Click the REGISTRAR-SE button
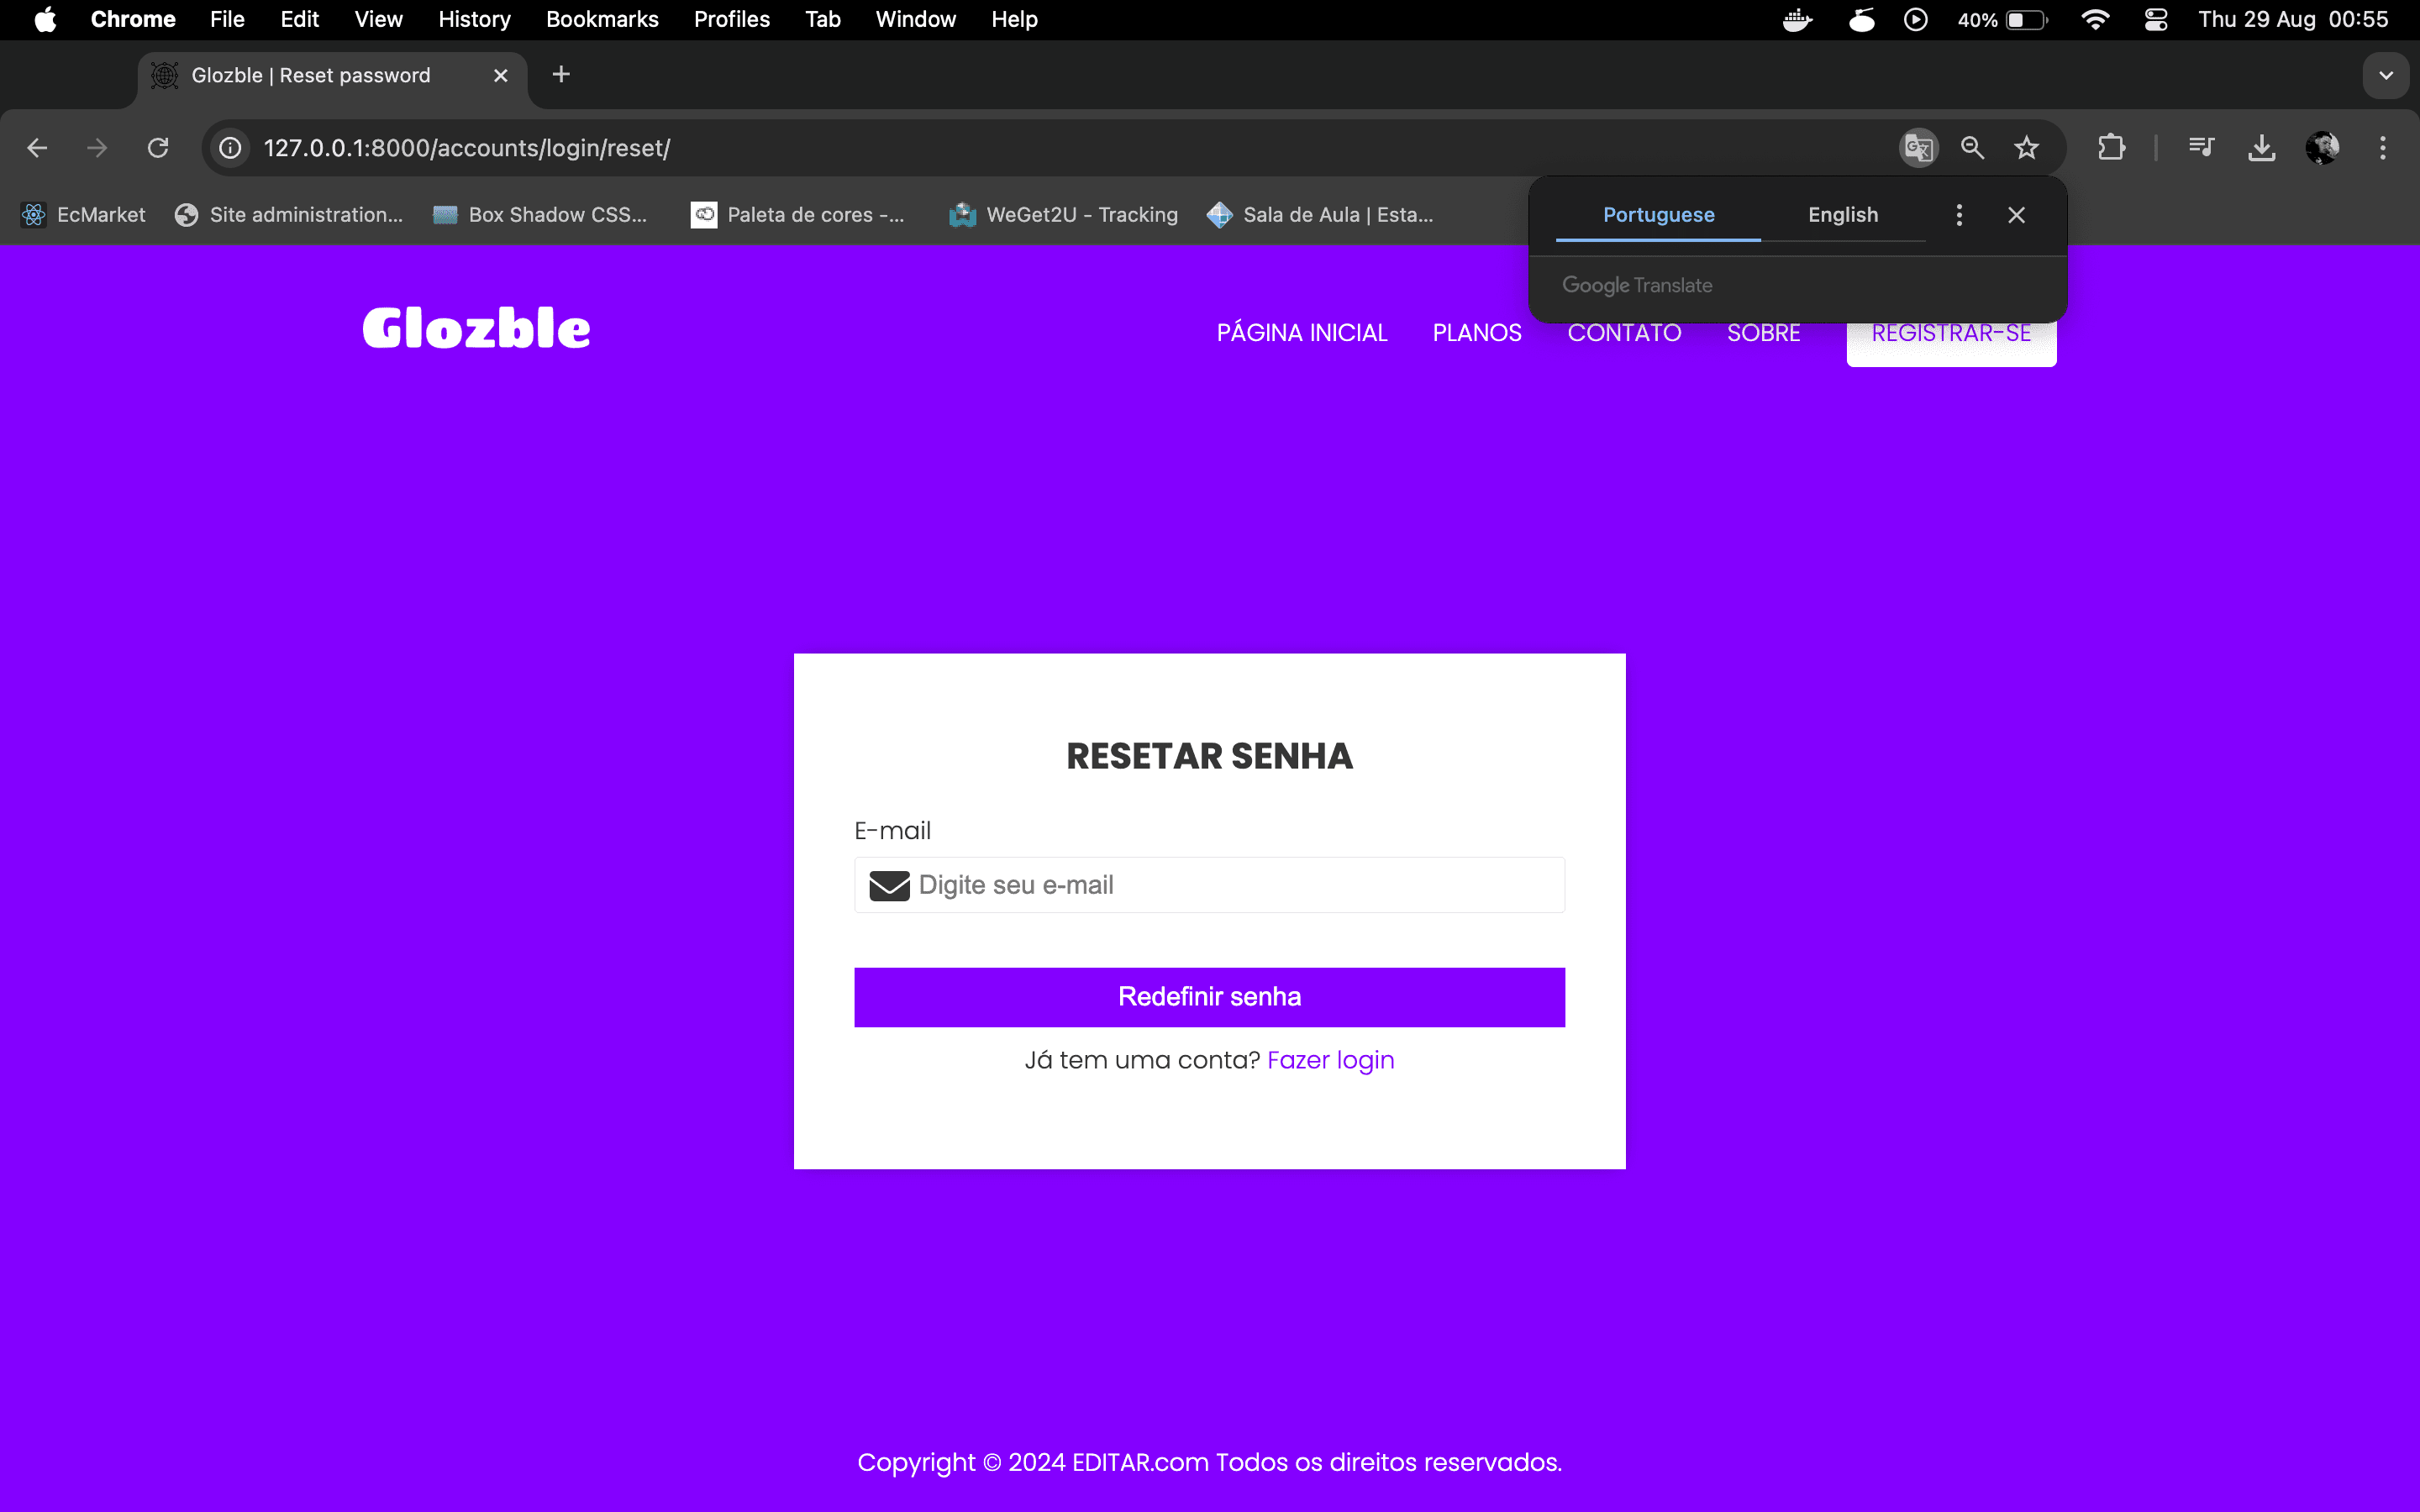The width and height of the screenshot is (2420, 1512). click(x=1951, y=333)
